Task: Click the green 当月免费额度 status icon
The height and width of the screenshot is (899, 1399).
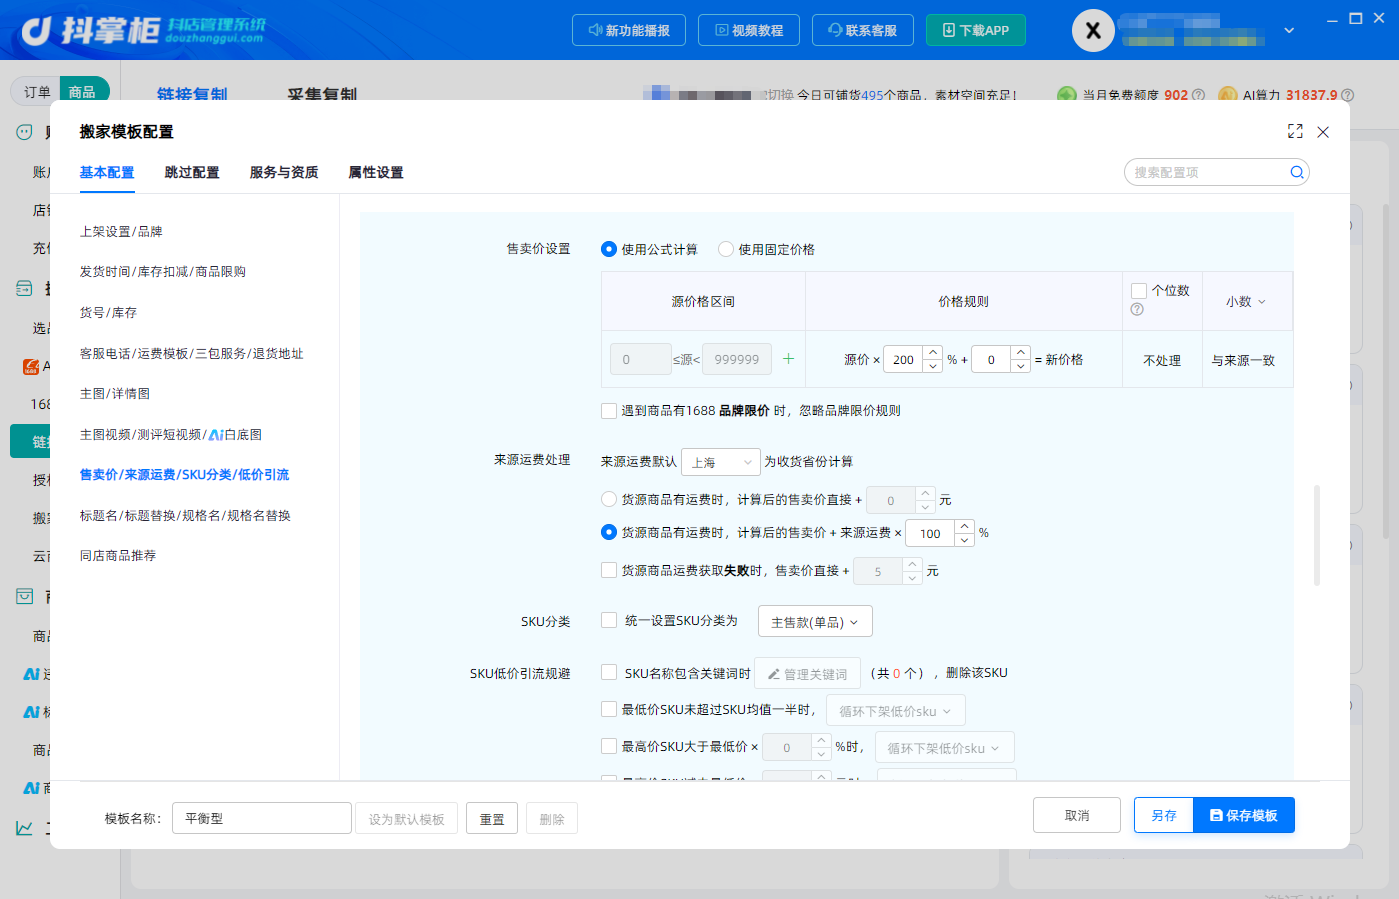Action: tap(1067, 95)
